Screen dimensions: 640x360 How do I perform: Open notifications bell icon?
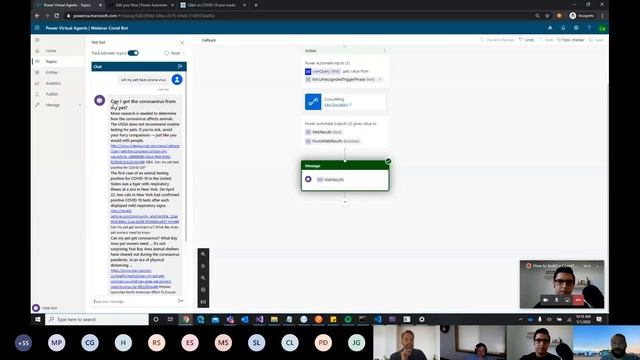(x=563, y=28)
